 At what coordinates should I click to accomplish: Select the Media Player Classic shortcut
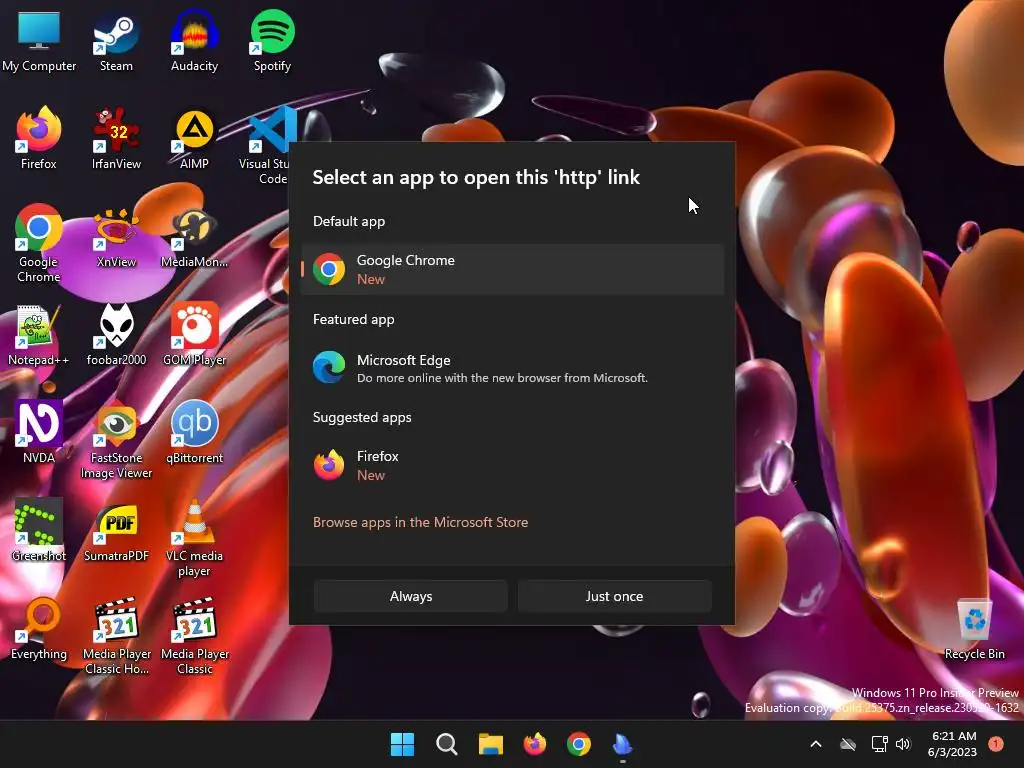(194, 636)
